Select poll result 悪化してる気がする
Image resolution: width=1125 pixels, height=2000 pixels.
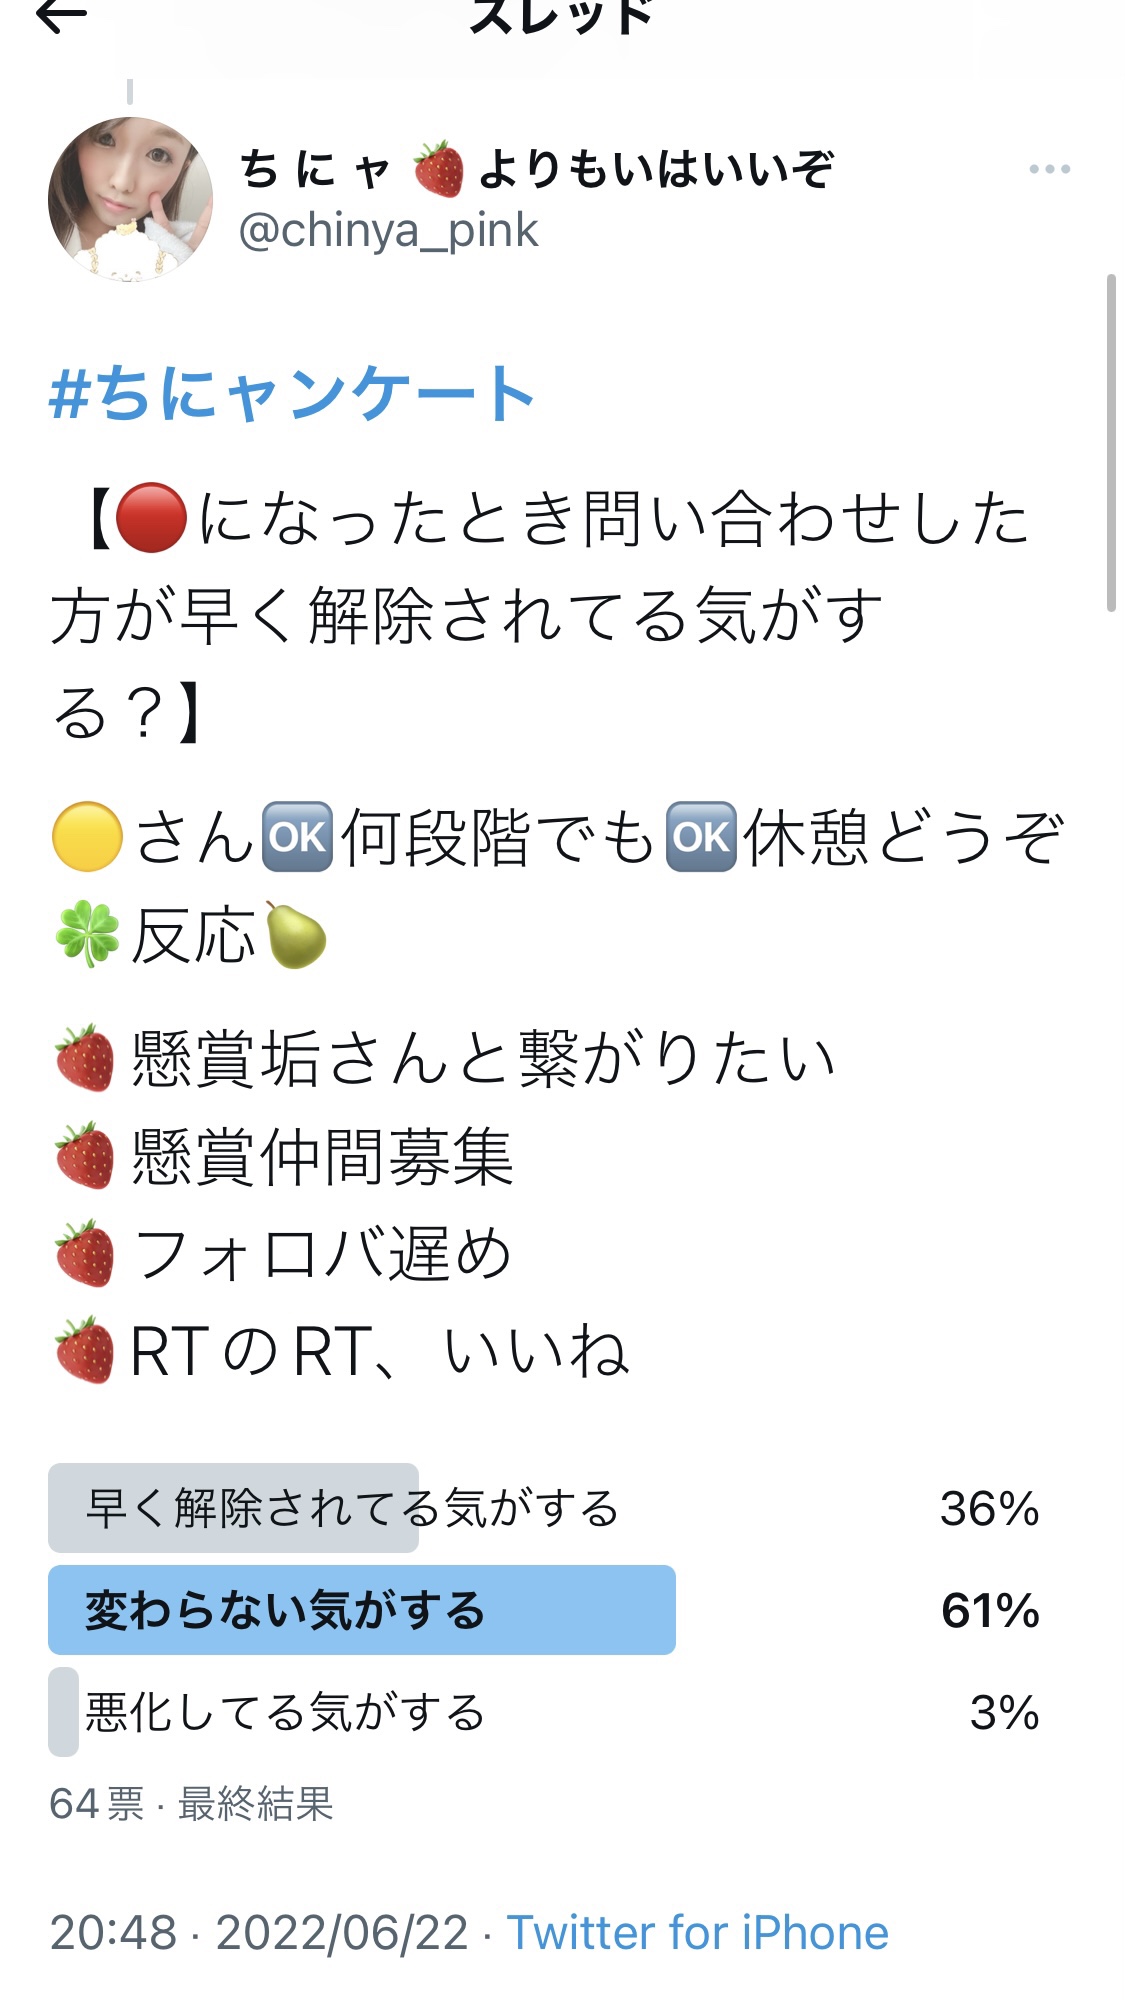pyautogui.click(x=544, y=1712)
